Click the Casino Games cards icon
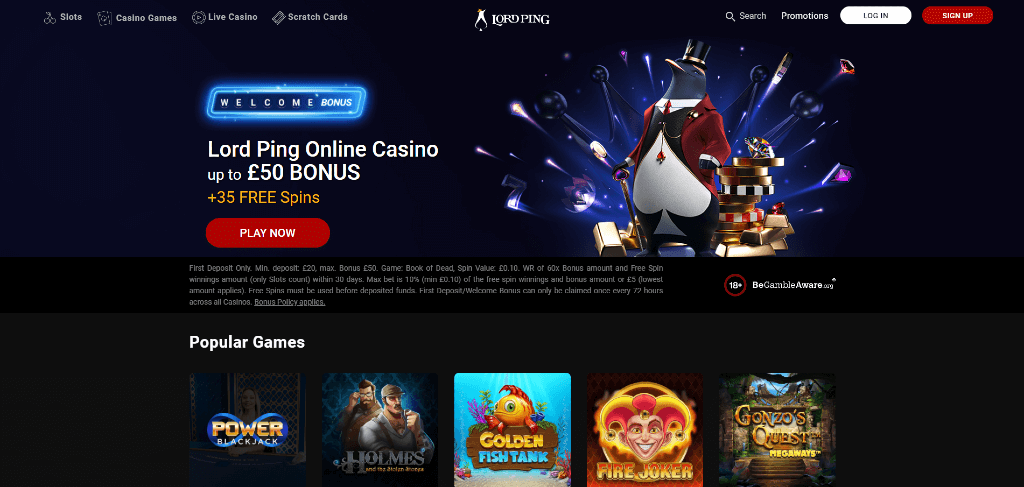Image resolution: width=1024 pixels, height=487 pixels. (104, 18)
